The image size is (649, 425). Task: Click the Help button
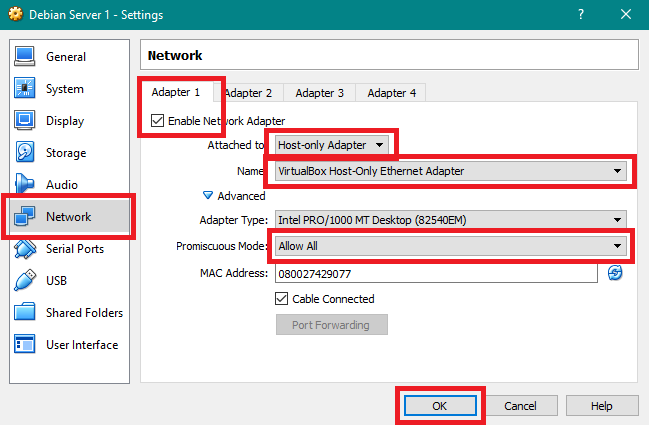coord(602,406)
